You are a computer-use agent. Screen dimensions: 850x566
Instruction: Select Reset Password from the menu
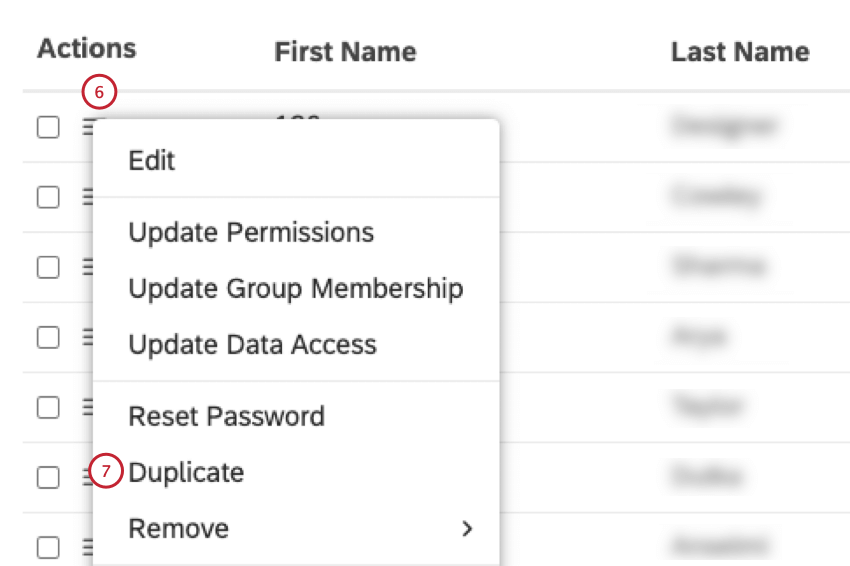(226, 416)
